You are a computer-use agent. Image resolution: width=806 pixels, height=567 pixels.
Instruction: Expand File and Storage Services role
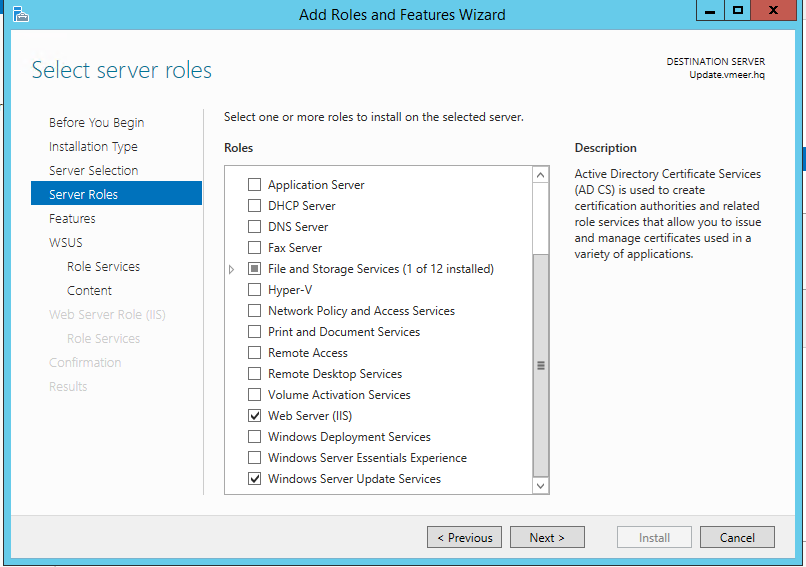tap(232, 269)
